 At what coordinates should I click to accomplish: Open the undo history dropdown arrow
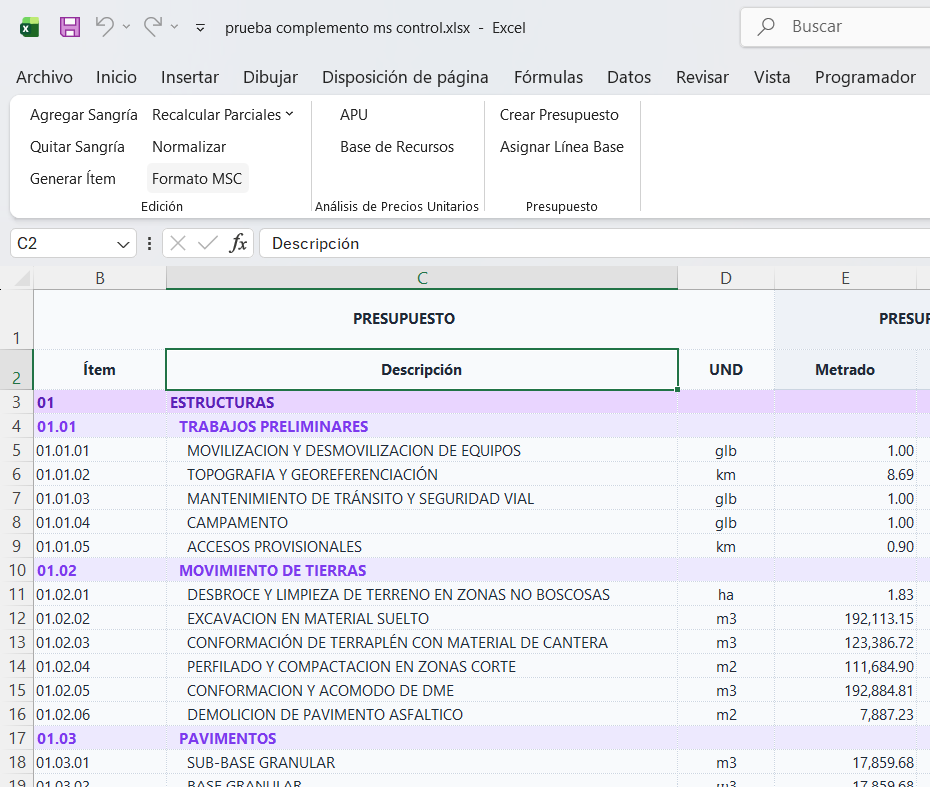click(x=126, y=27)
